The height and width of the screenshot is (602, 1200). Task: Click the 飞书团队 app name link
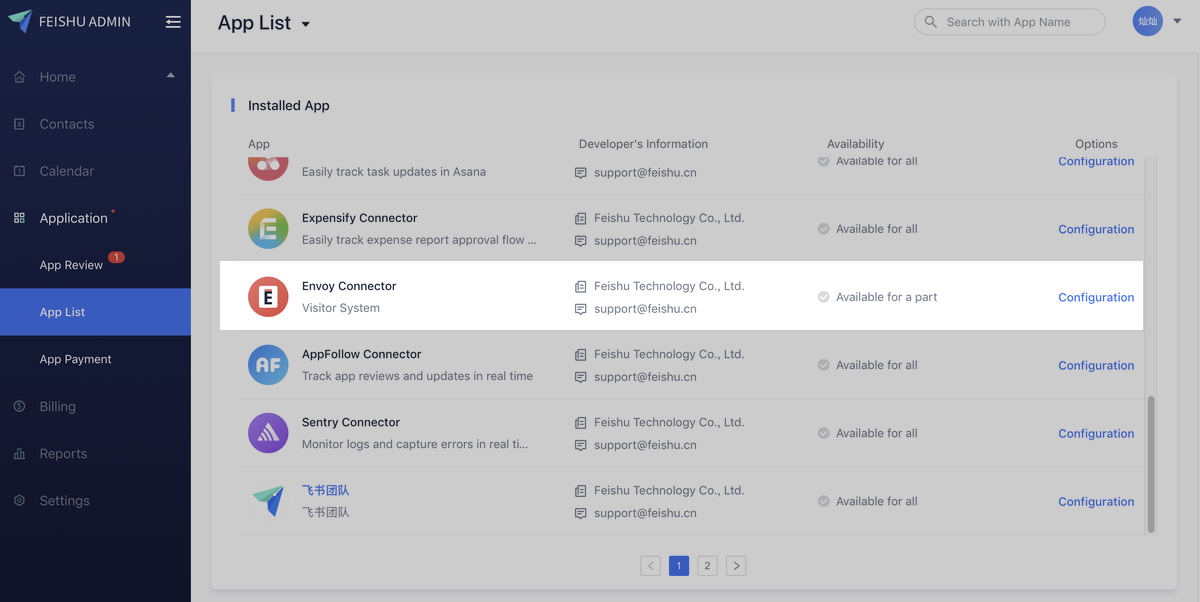pyautogui.click(x=325, y=490)
